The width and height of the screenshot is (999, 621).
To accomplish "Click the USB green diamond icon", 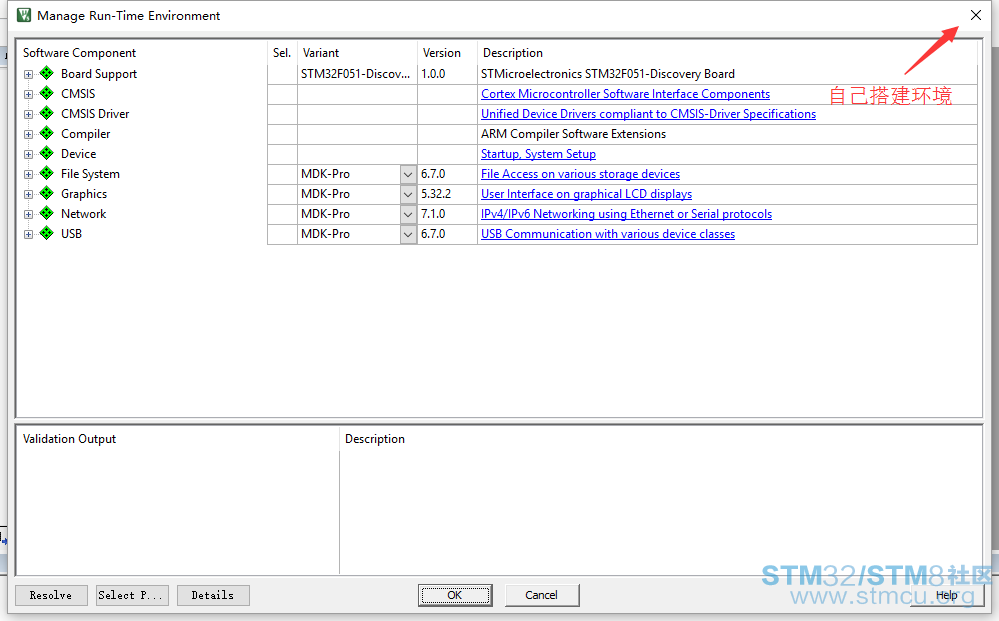I will coord(47,234).
